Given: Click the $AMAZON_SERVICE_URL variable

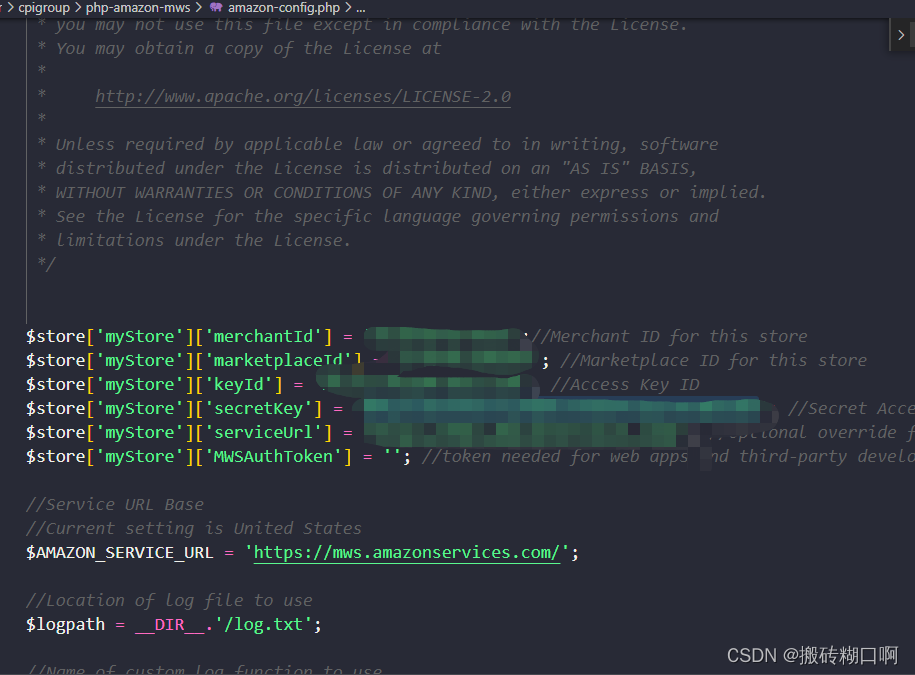Looking at the screenshot, I should click(x=119, y=552).
